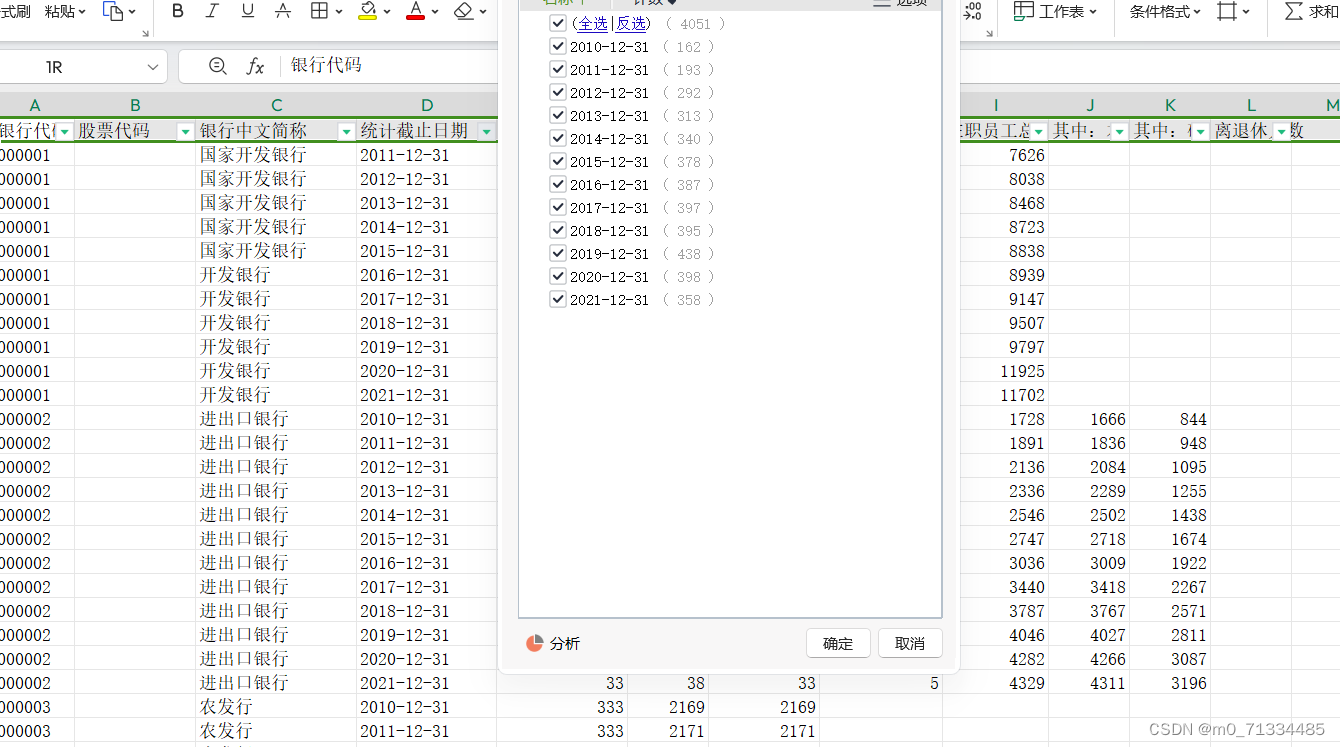Uncheck the 2010-12-31 filter checkbox
The image size is (1340, 747).
[558, 46]
